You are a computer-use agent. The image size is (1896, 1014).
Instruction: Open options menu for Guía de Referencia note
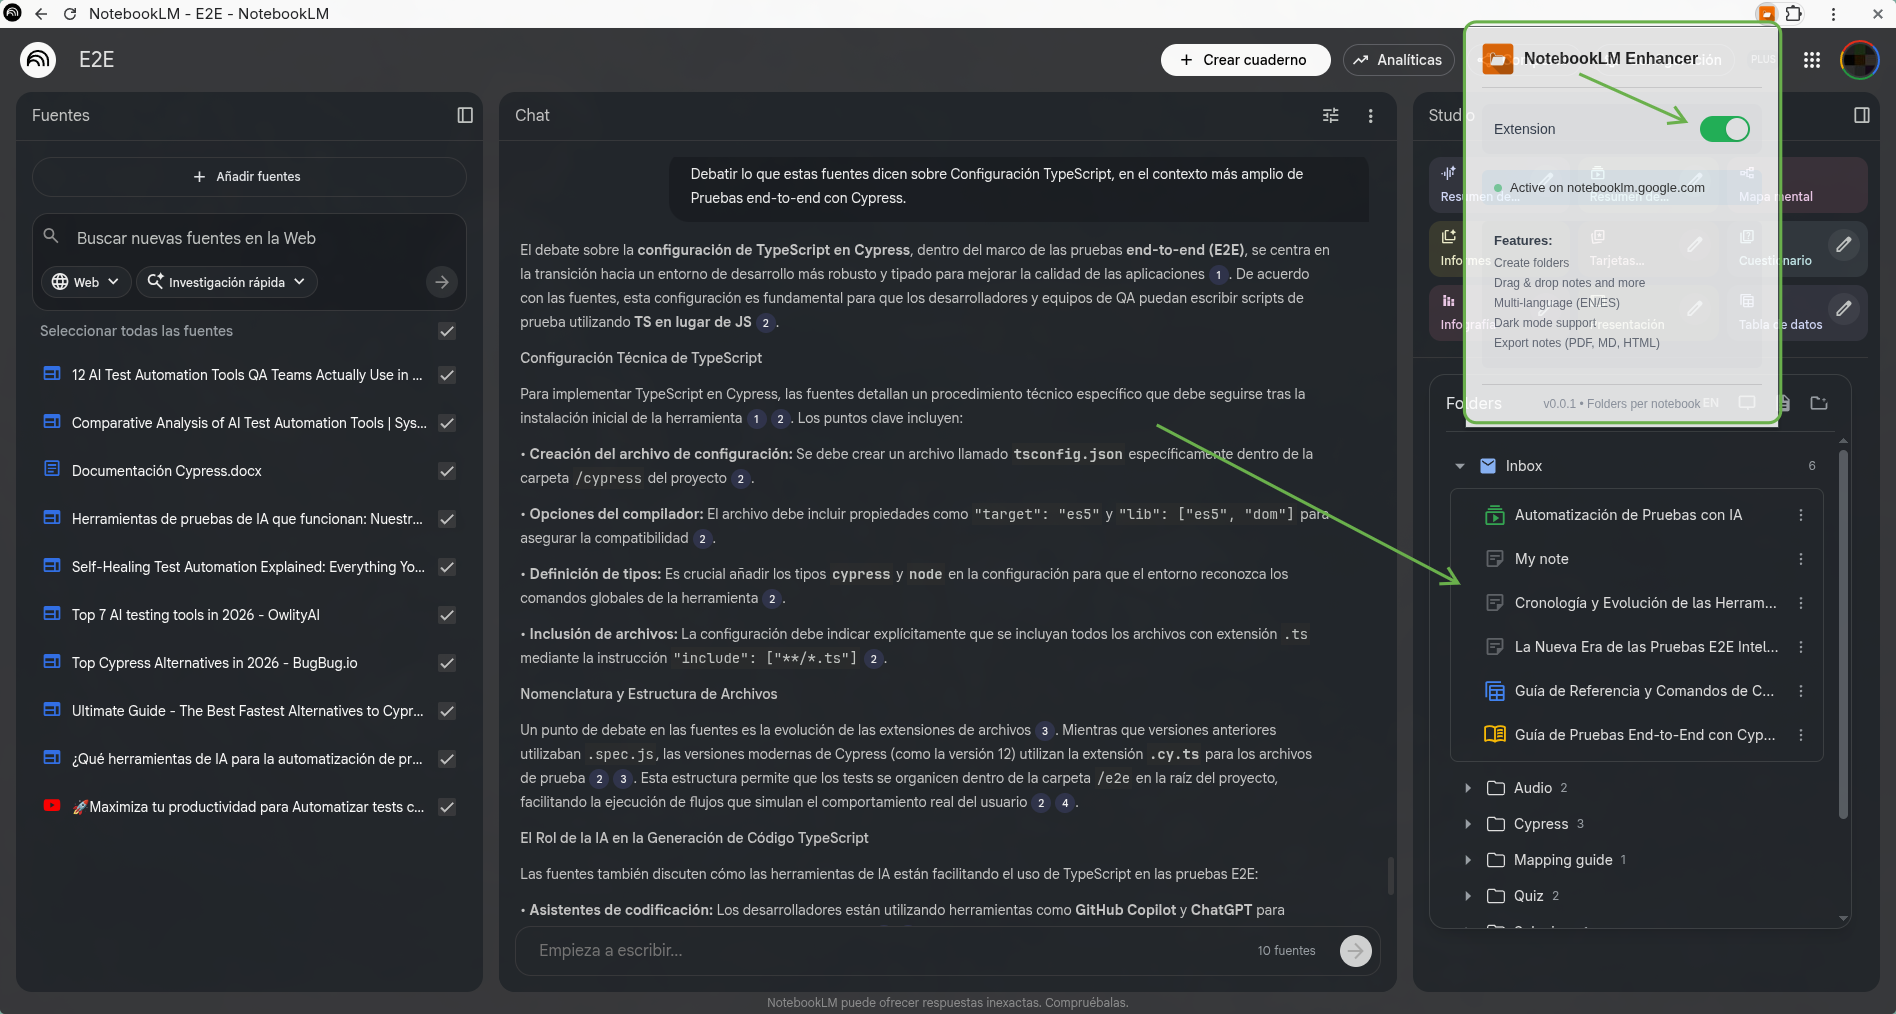[1801, 691]
